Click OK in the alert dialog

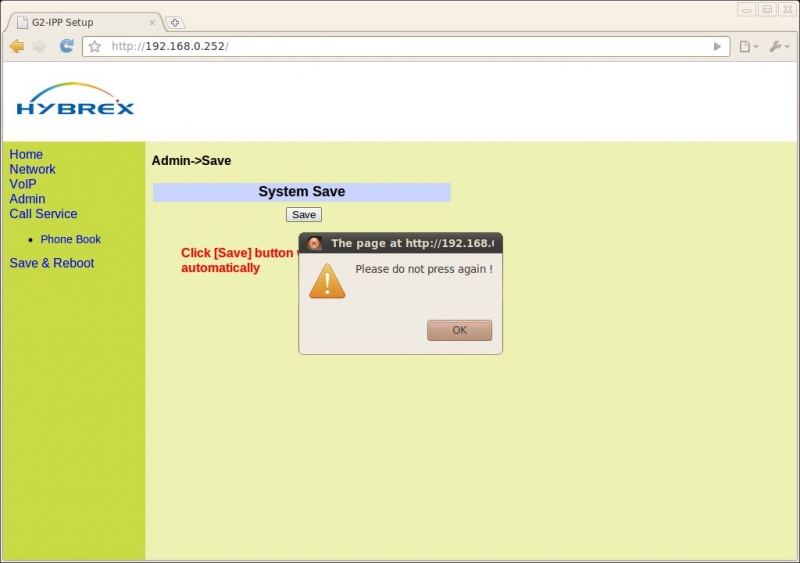click(459, 330)
